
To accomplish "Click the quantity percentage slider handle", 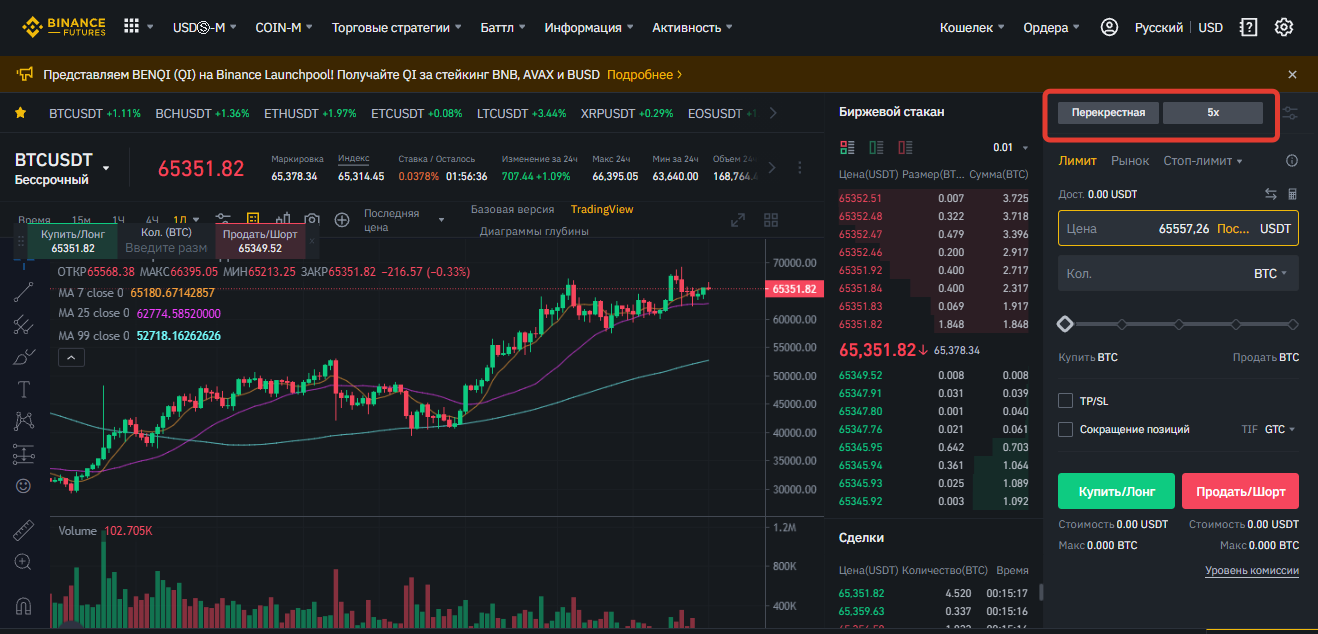I will tap(1065, 324).
